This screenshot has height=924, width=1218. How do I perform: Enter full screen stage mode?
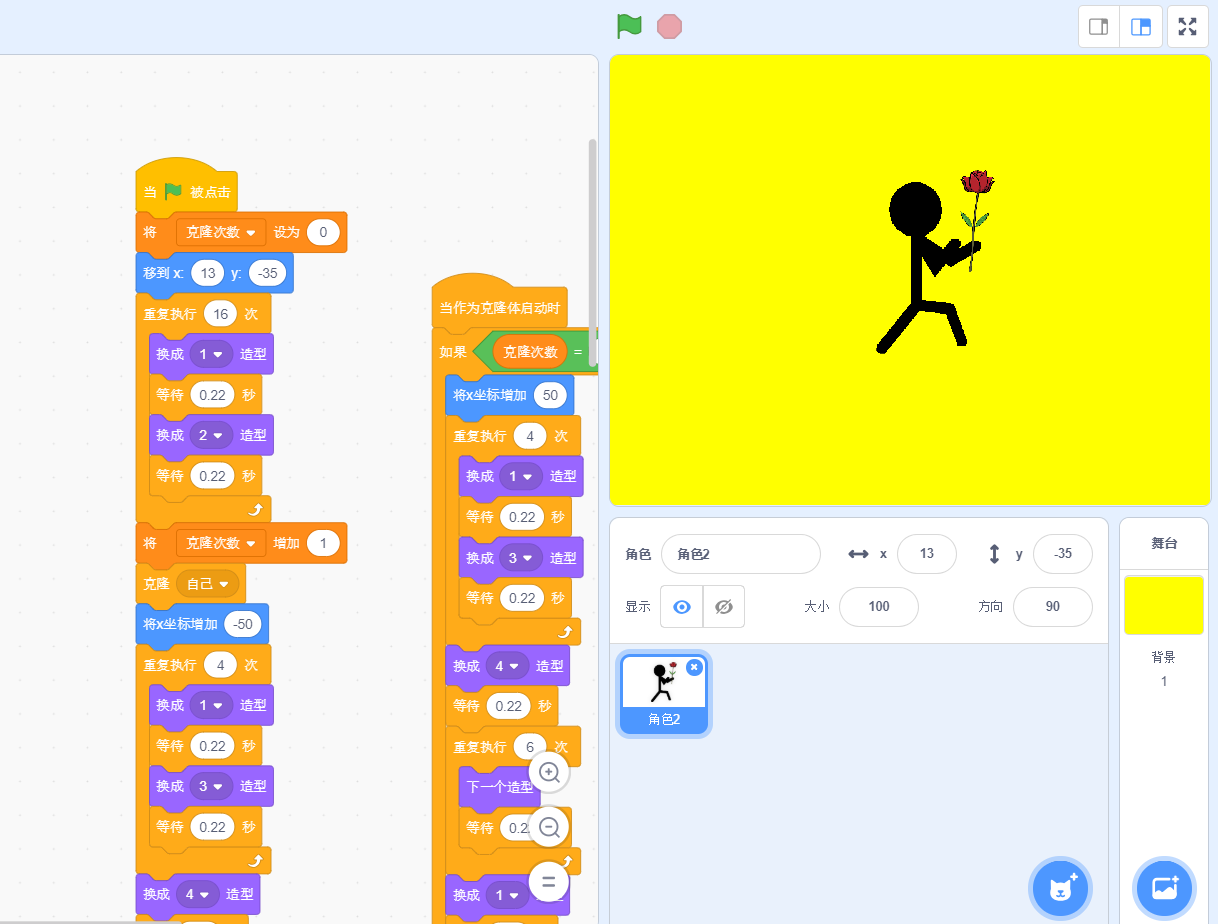pyautogui.click(x=1188, y=27)
